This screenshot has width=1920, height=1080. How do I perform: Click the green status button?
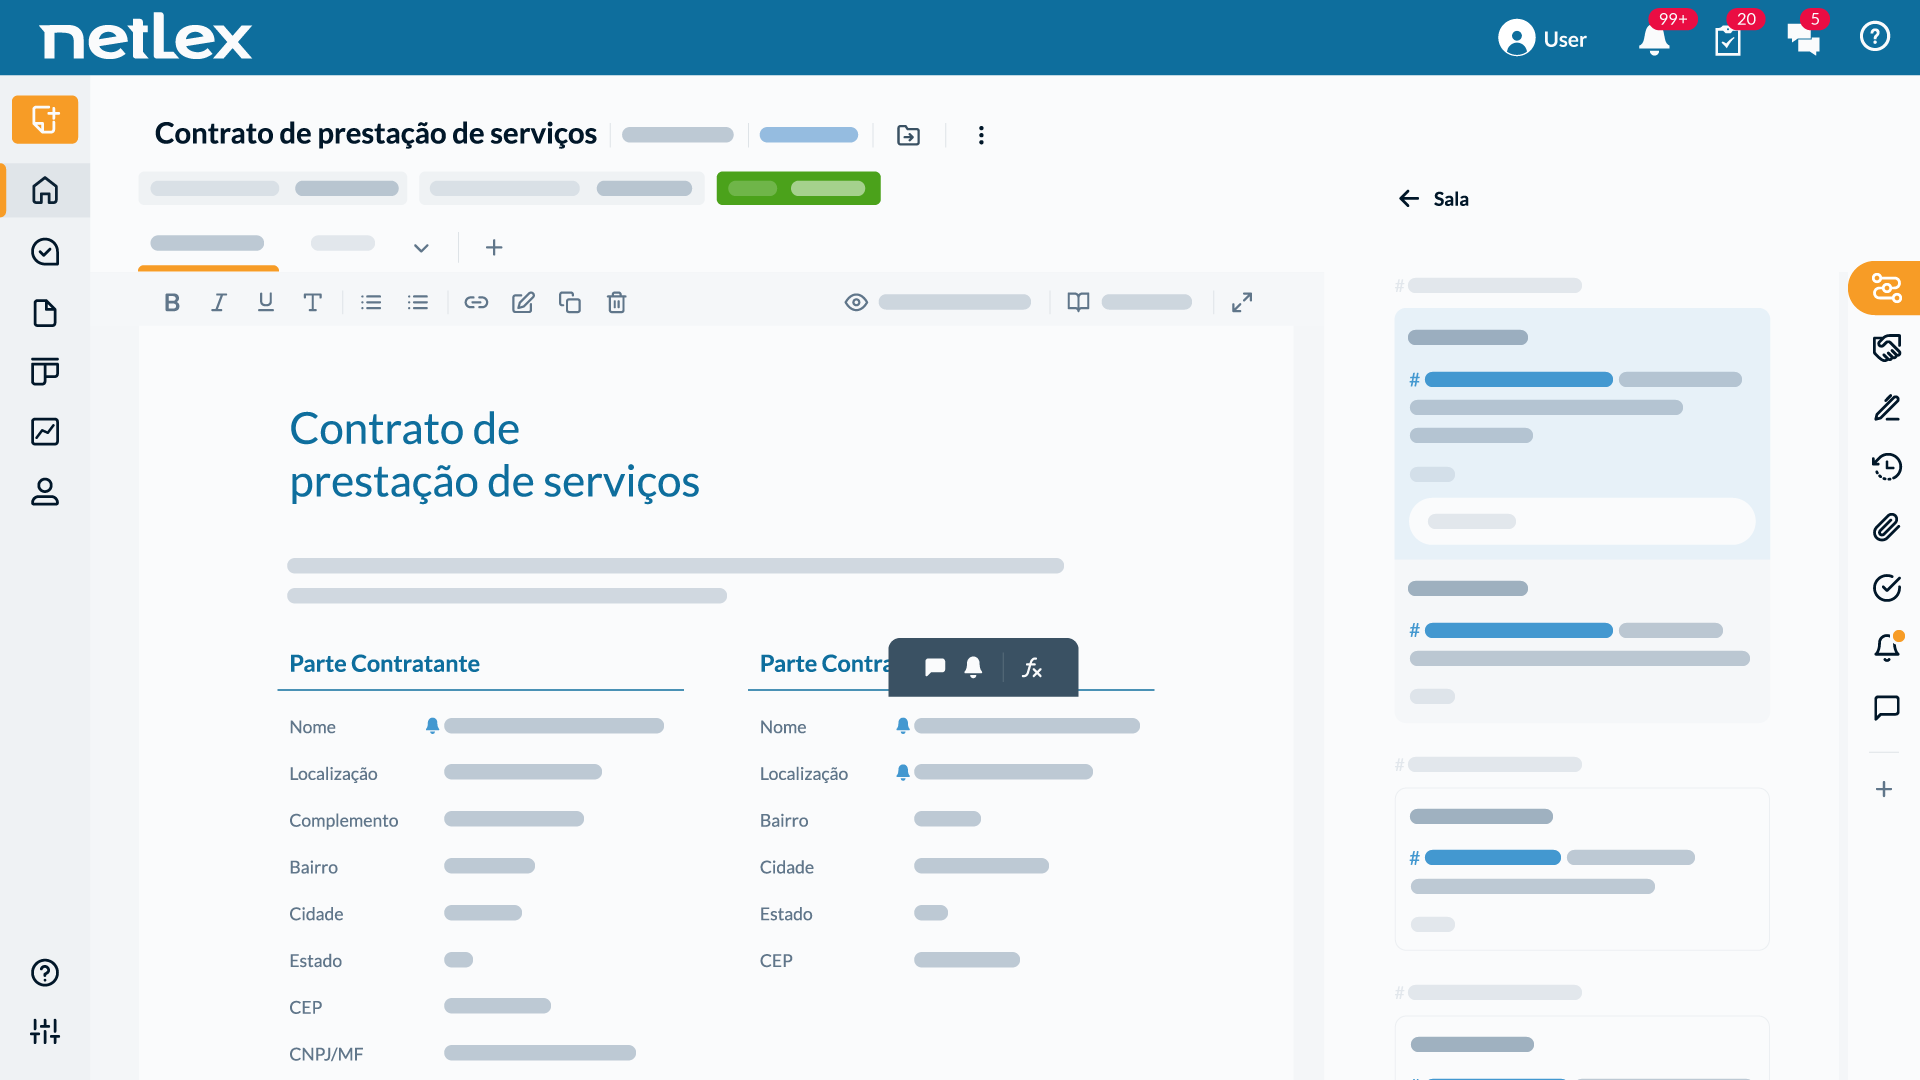tap(799, 188)
